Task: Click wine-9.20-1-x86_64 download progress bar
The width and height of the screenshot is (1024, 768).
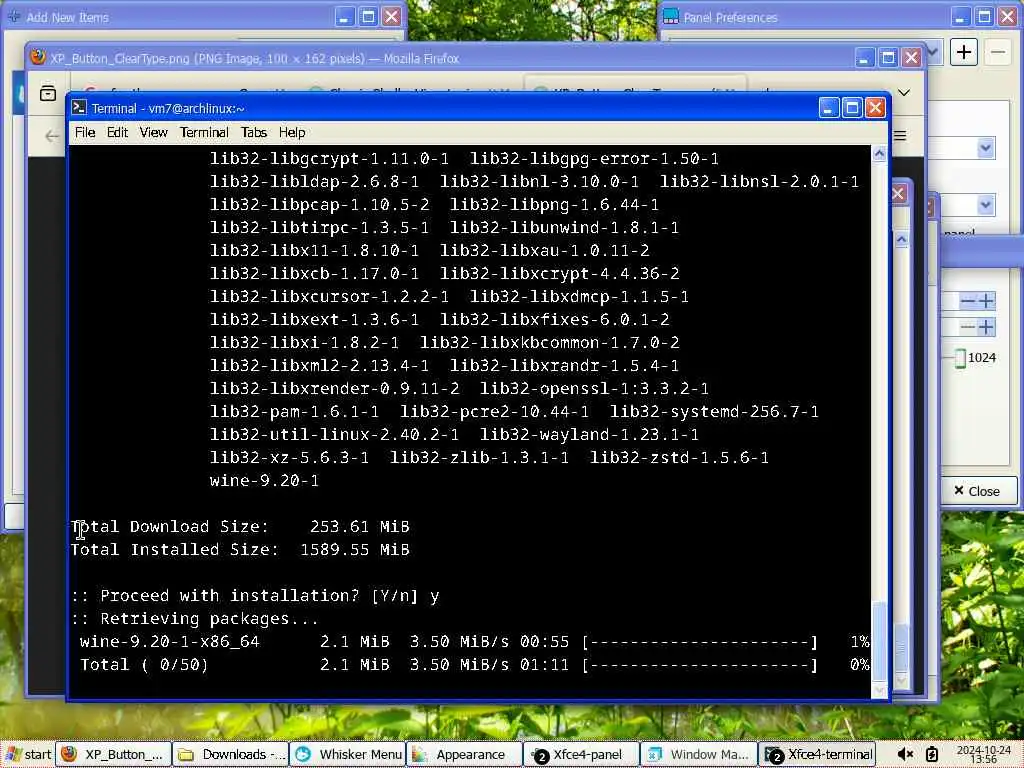Action: coord(700,642)
